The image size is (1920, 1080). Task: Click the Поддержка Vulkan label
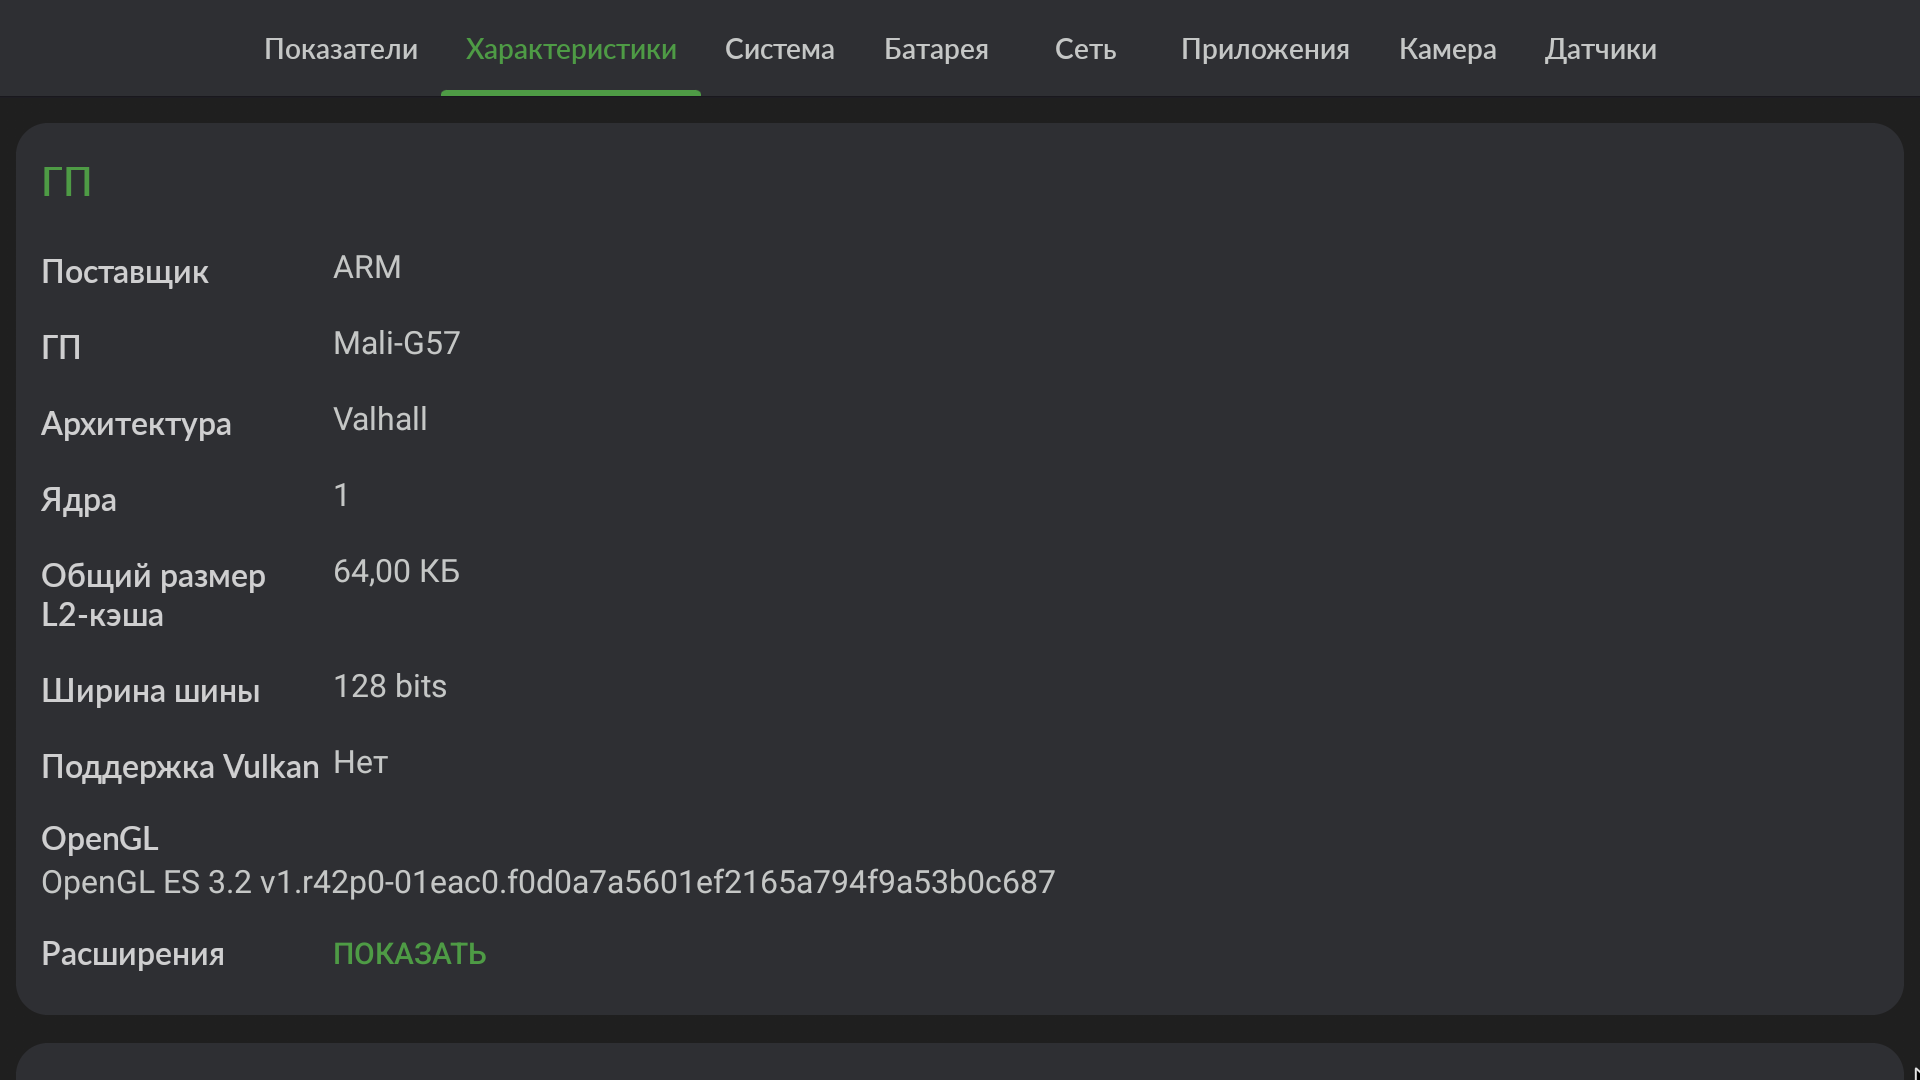click(180, 767)
